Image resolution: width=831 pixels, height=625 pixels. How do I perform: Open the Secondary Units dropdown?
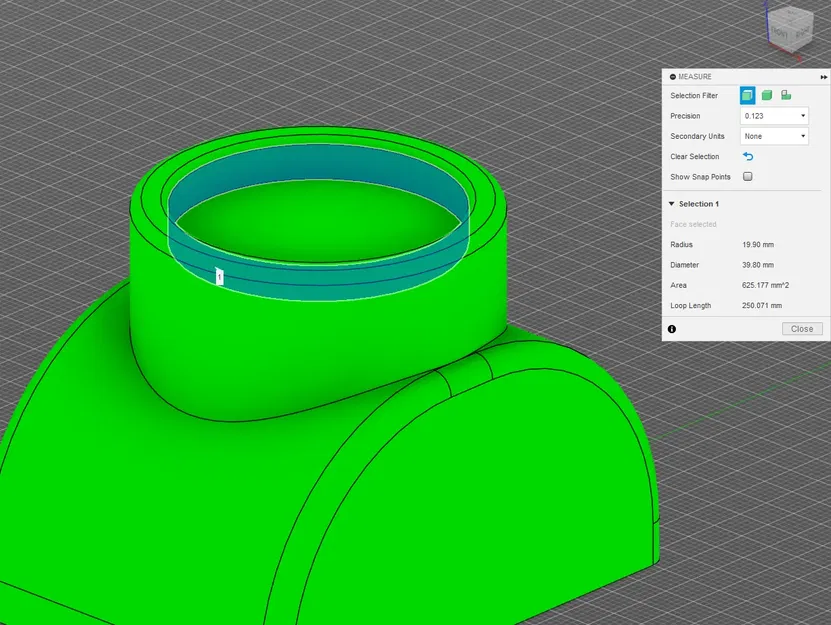[x=772, y=136]
